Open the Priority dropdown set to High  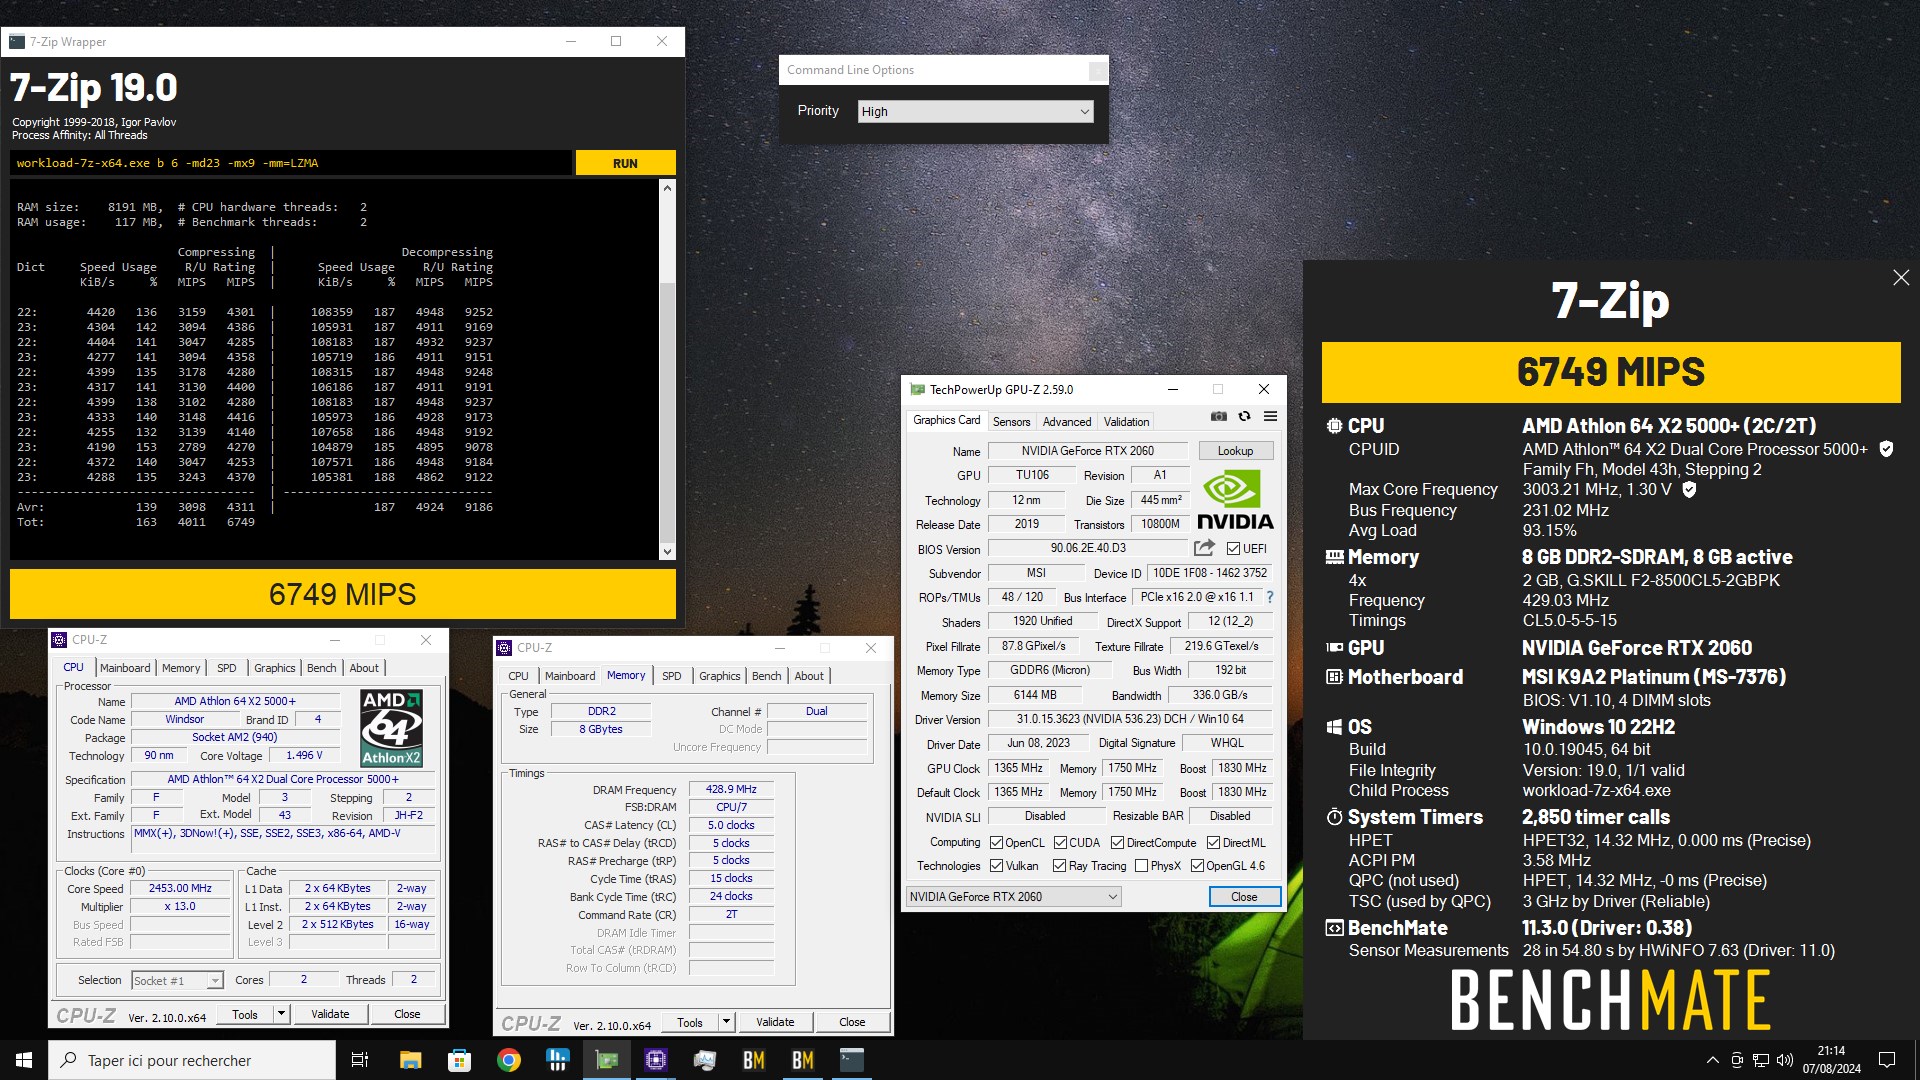pyautogui.click(x=975, y=111)
